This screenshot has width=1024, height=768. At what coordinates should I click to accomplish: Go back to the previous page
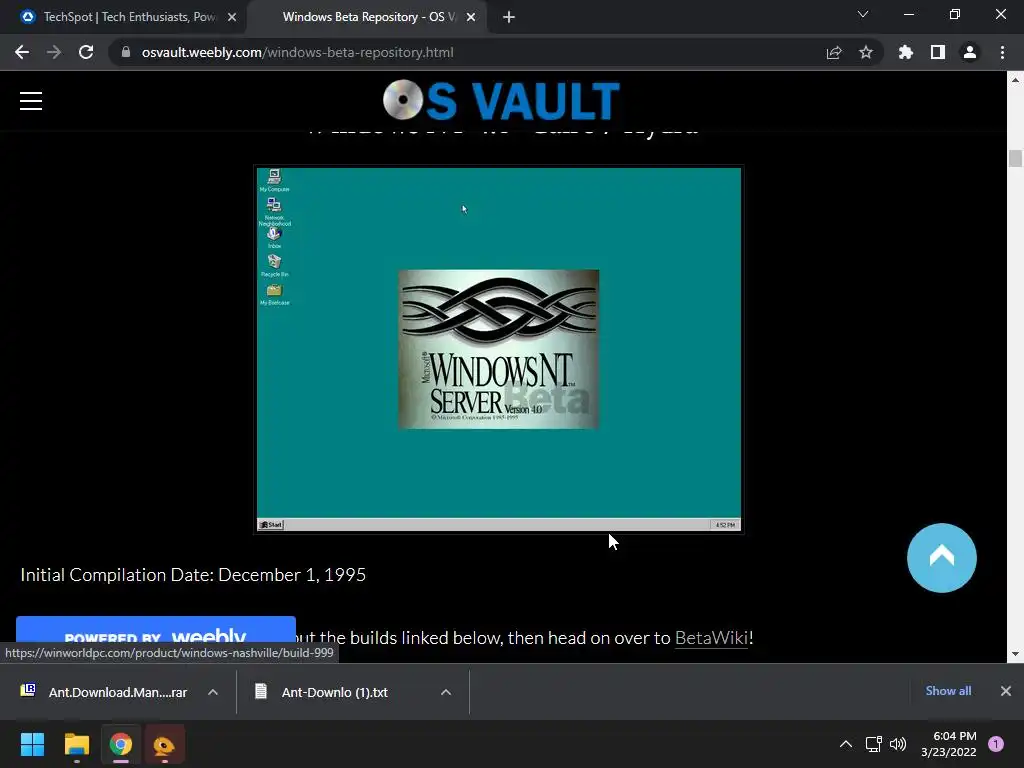[22, 52]
